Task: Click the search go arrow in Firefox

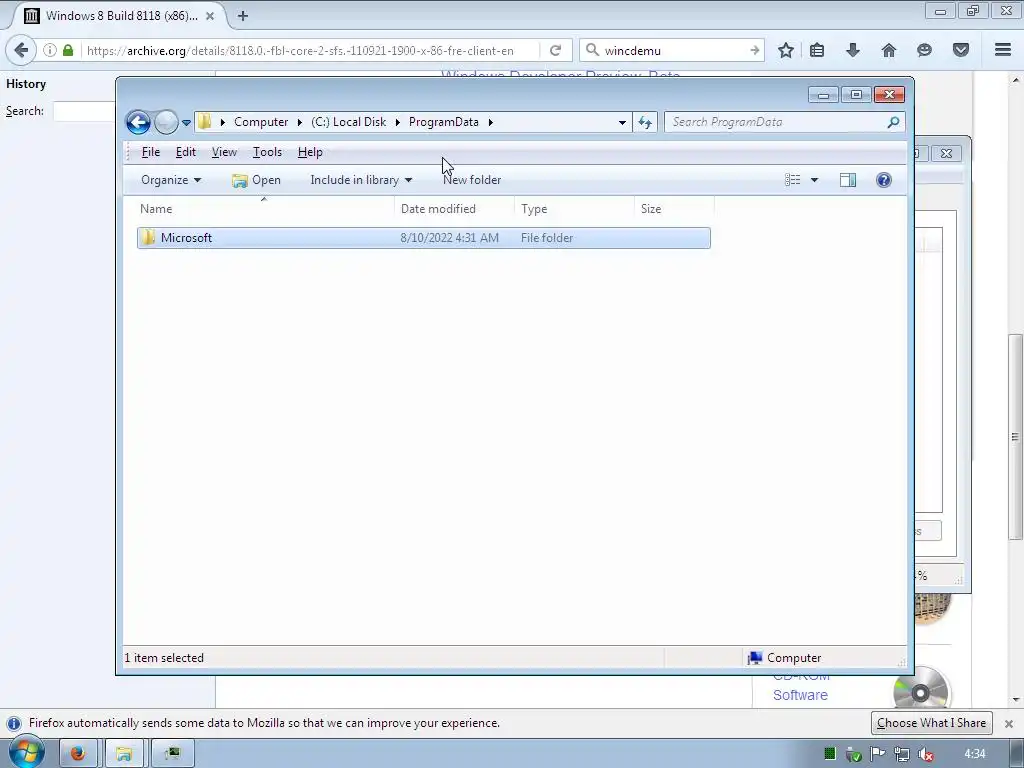Action: 754,50
